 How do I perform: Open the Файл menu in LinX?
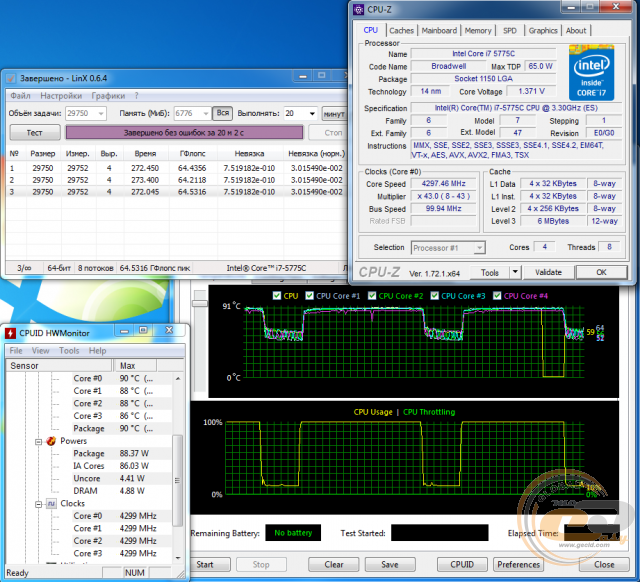pos(20,96)
